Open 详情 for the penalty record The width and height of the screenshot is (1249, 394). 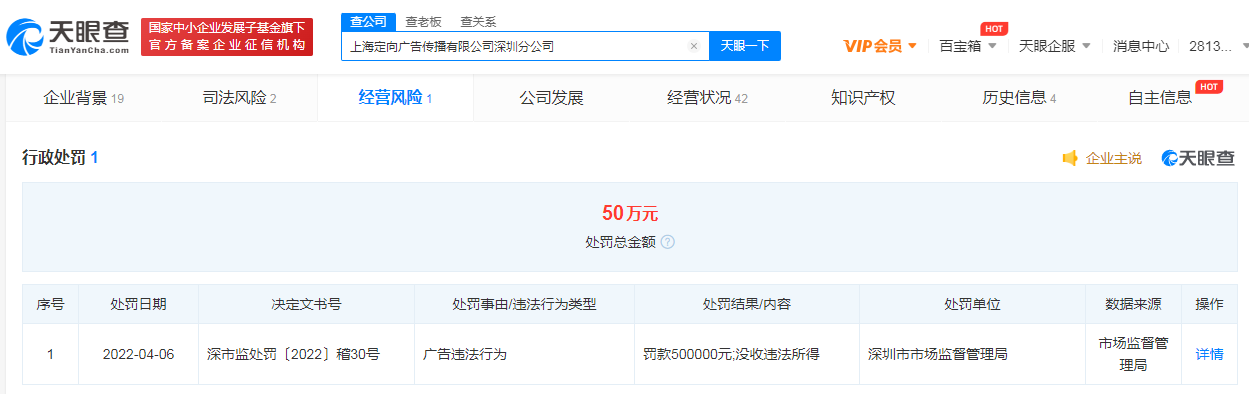(x=1209, y=354)
